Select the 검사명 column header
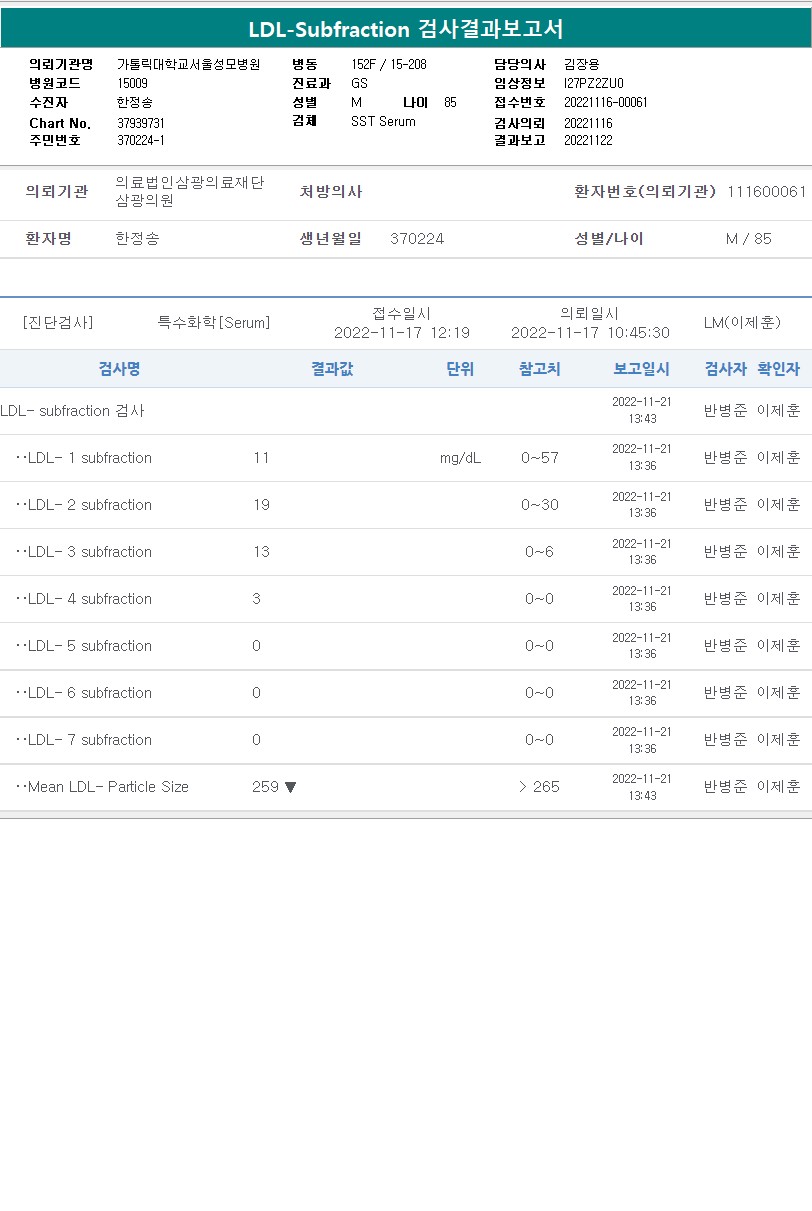The height and width of the screenshot is (1211, 812). (x=119, y=369)
